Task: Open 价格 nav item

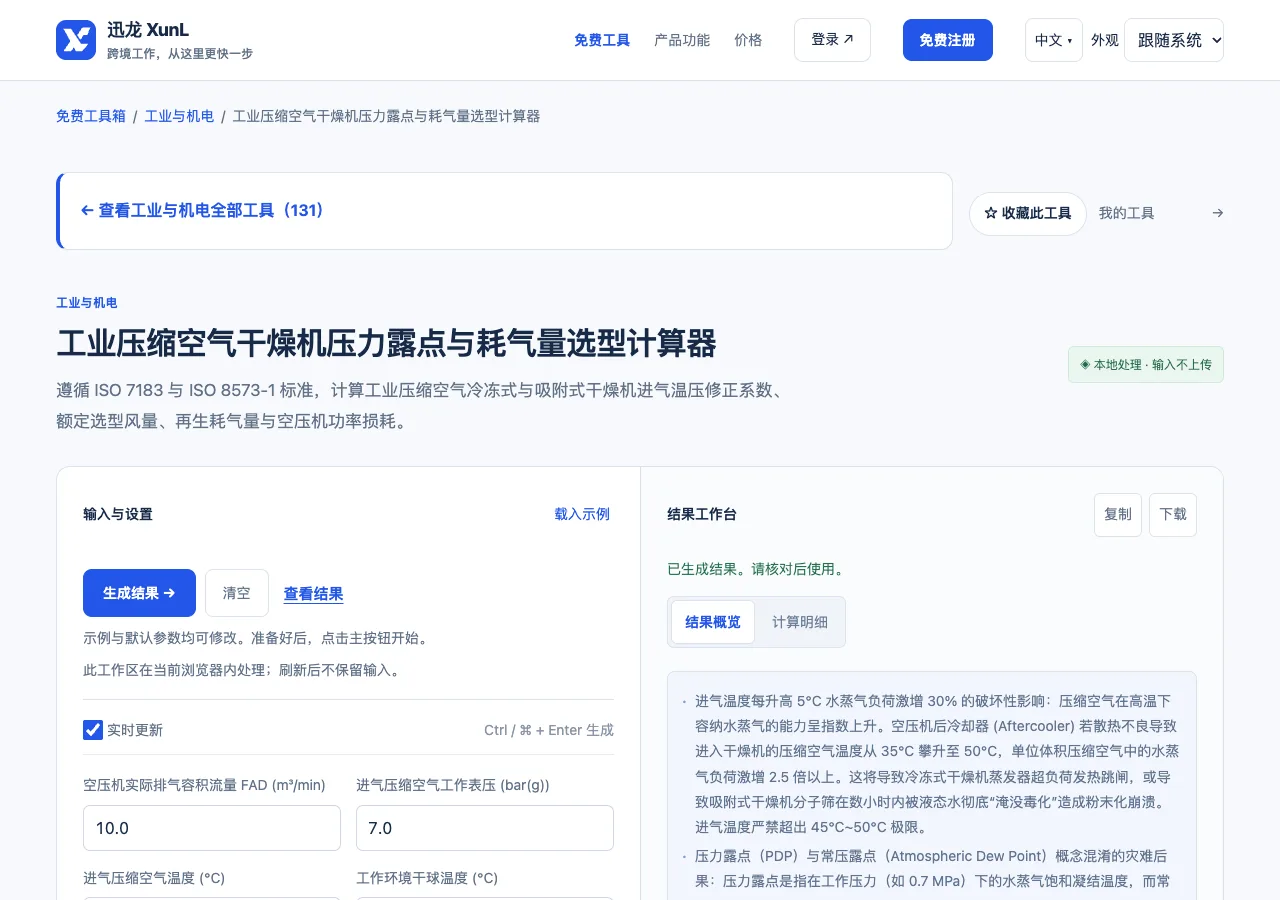Action: point(748,40)
